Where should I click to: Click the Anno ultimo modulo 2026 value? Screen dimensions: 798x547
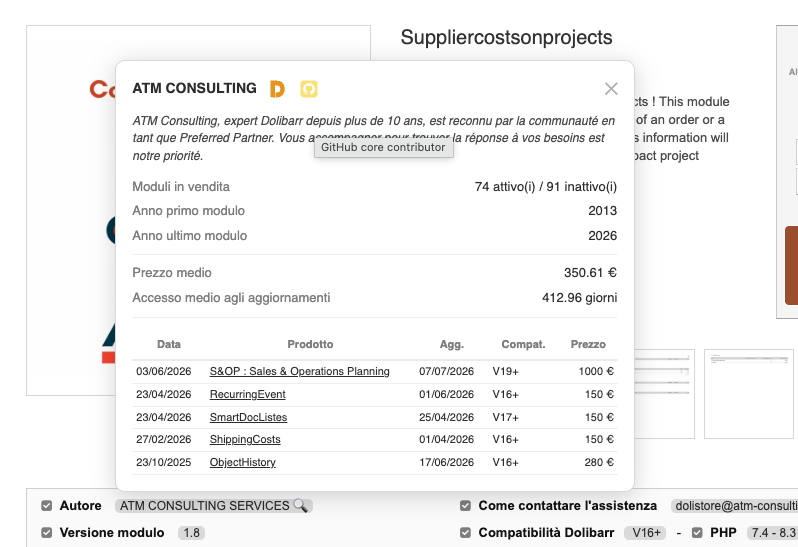(x=603, y=236)
